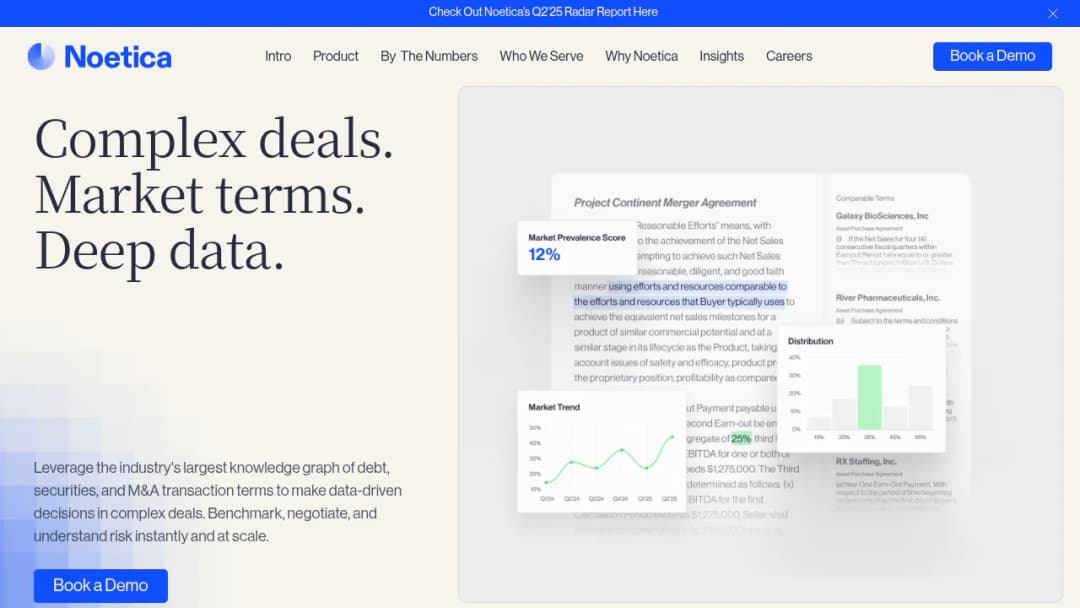
Task: Navigate to Why Noetica
Action: click(x=641, y=56)
